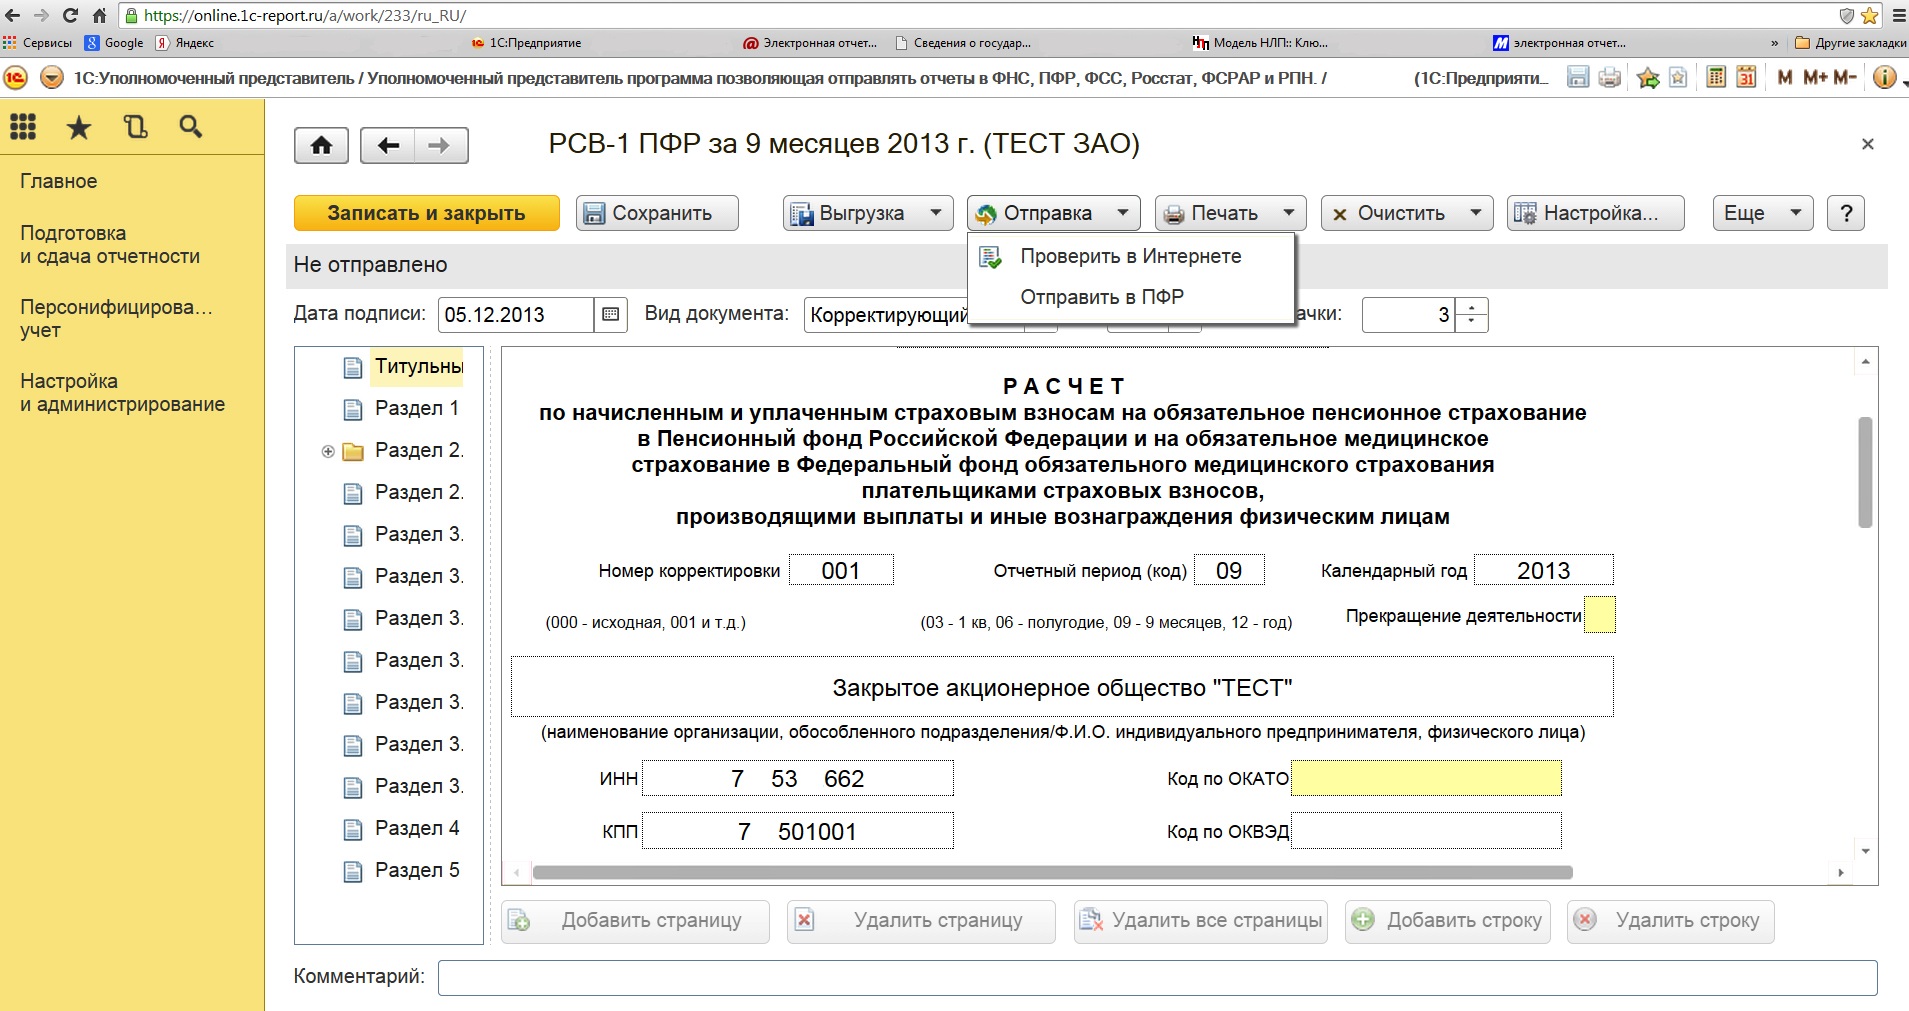Open the Еще dropdown menu
The image size is (1909, 1011).
point(1763,213)
